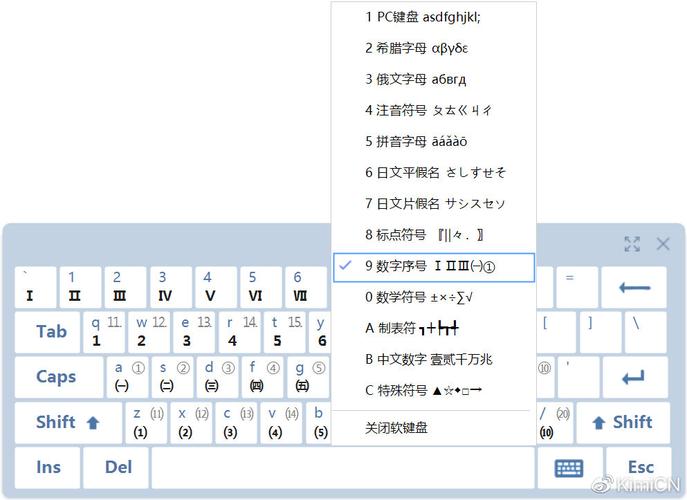Choose A 制表符 option
Image resolution: width=687 pixels, height=500 pixels.
click(x=434, y=328)
